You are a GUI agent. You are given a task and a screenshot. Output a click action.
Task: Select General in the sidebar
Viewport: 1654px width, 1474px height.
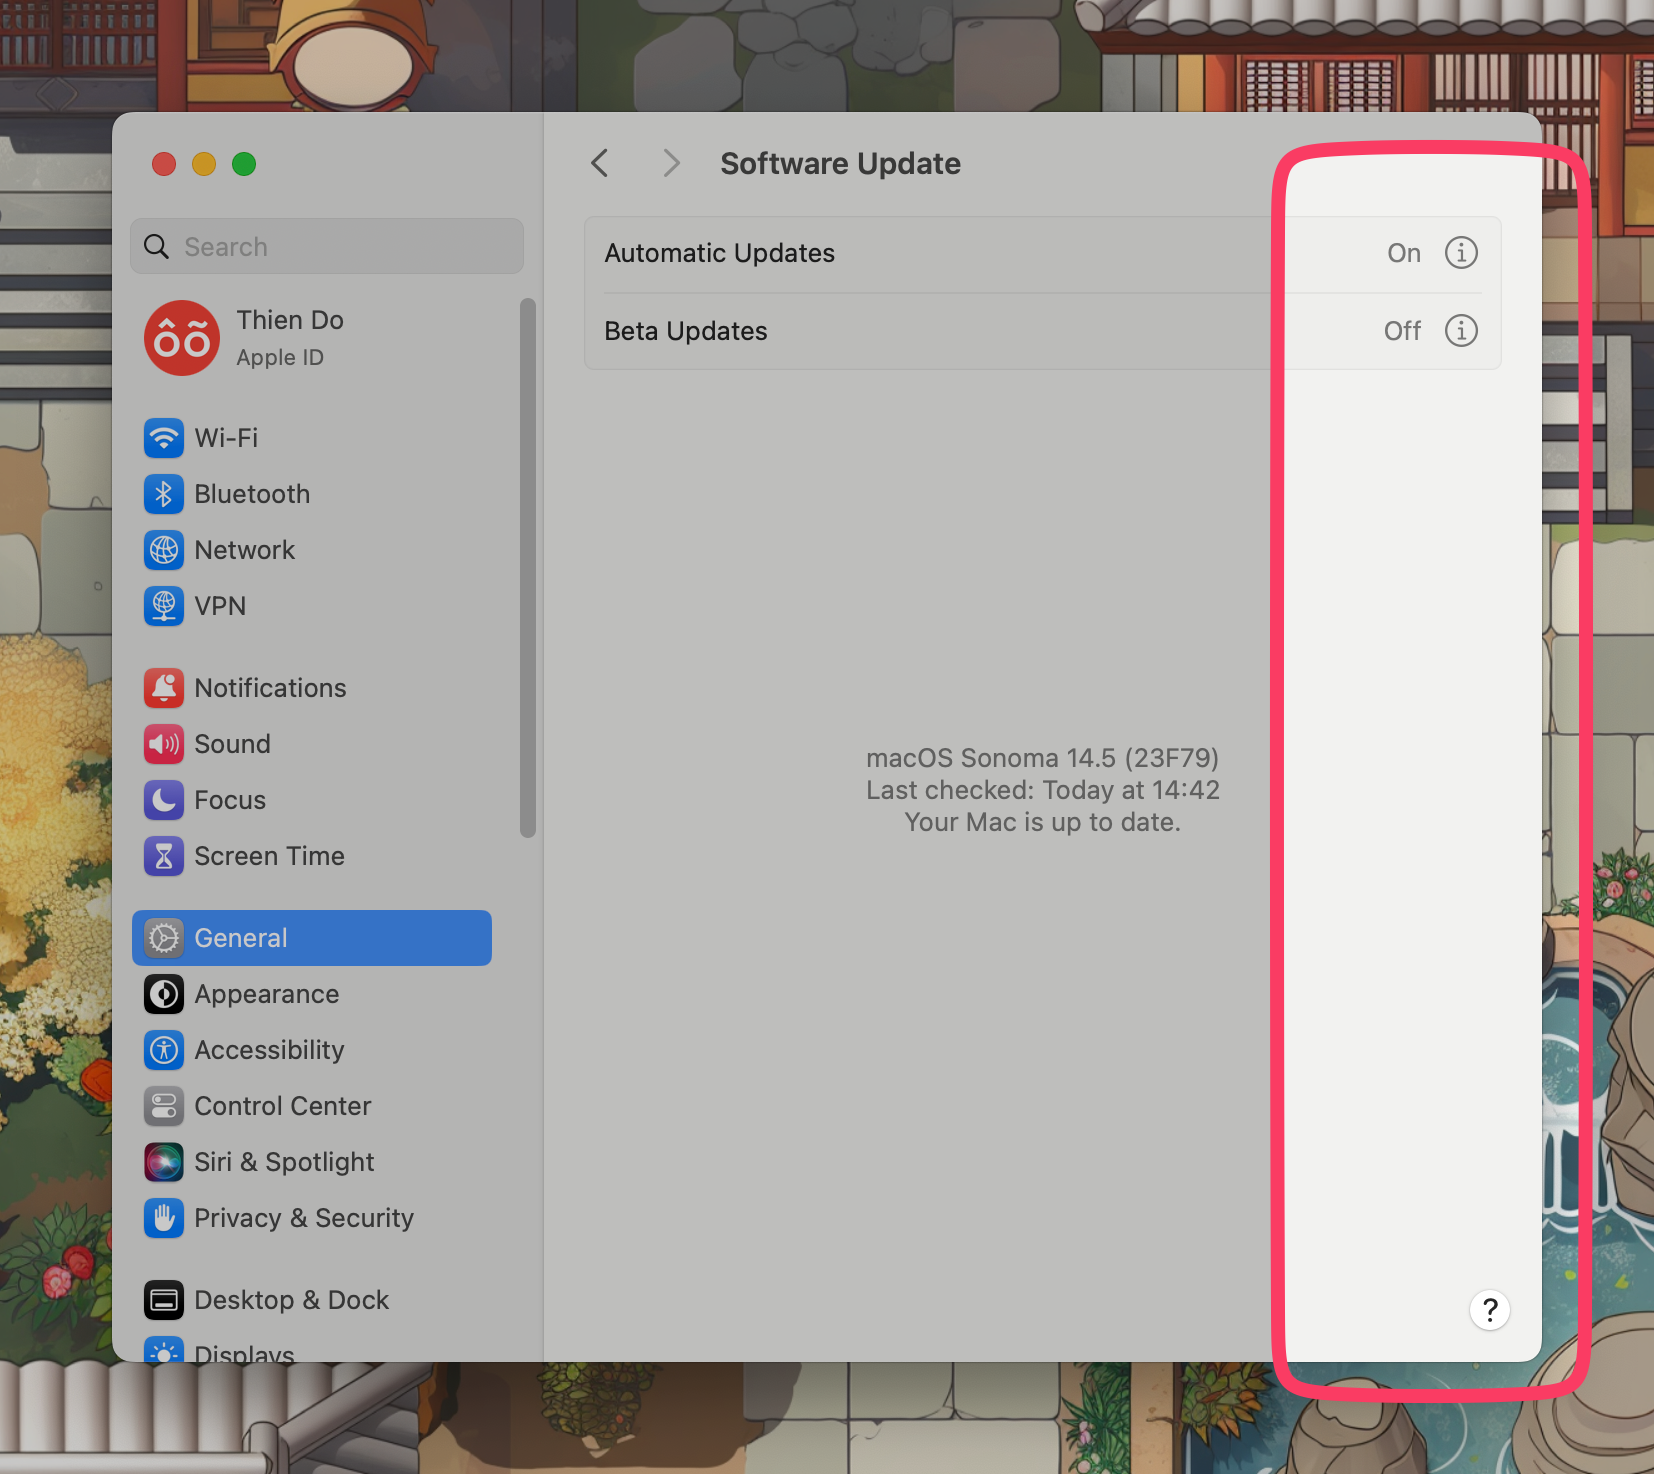tap(312, 938)
